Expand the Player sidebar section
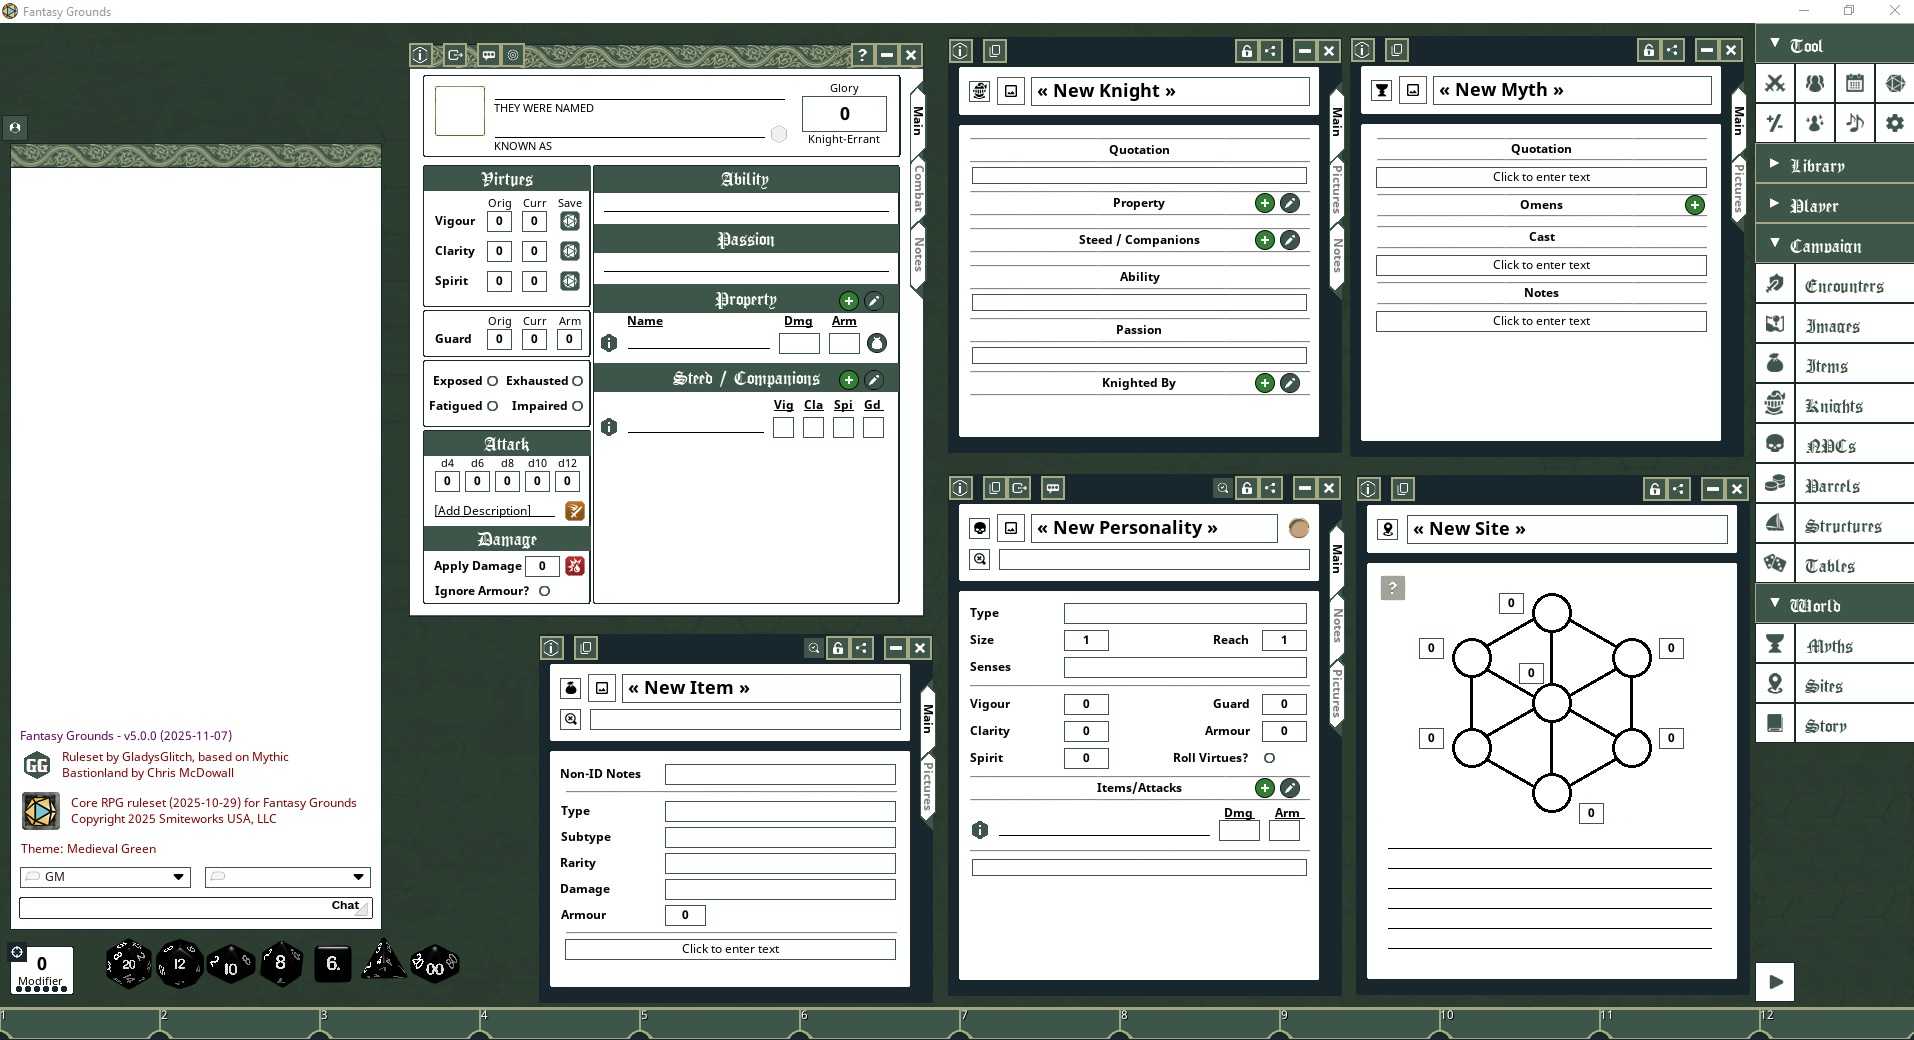 (x=1835, y=205)
